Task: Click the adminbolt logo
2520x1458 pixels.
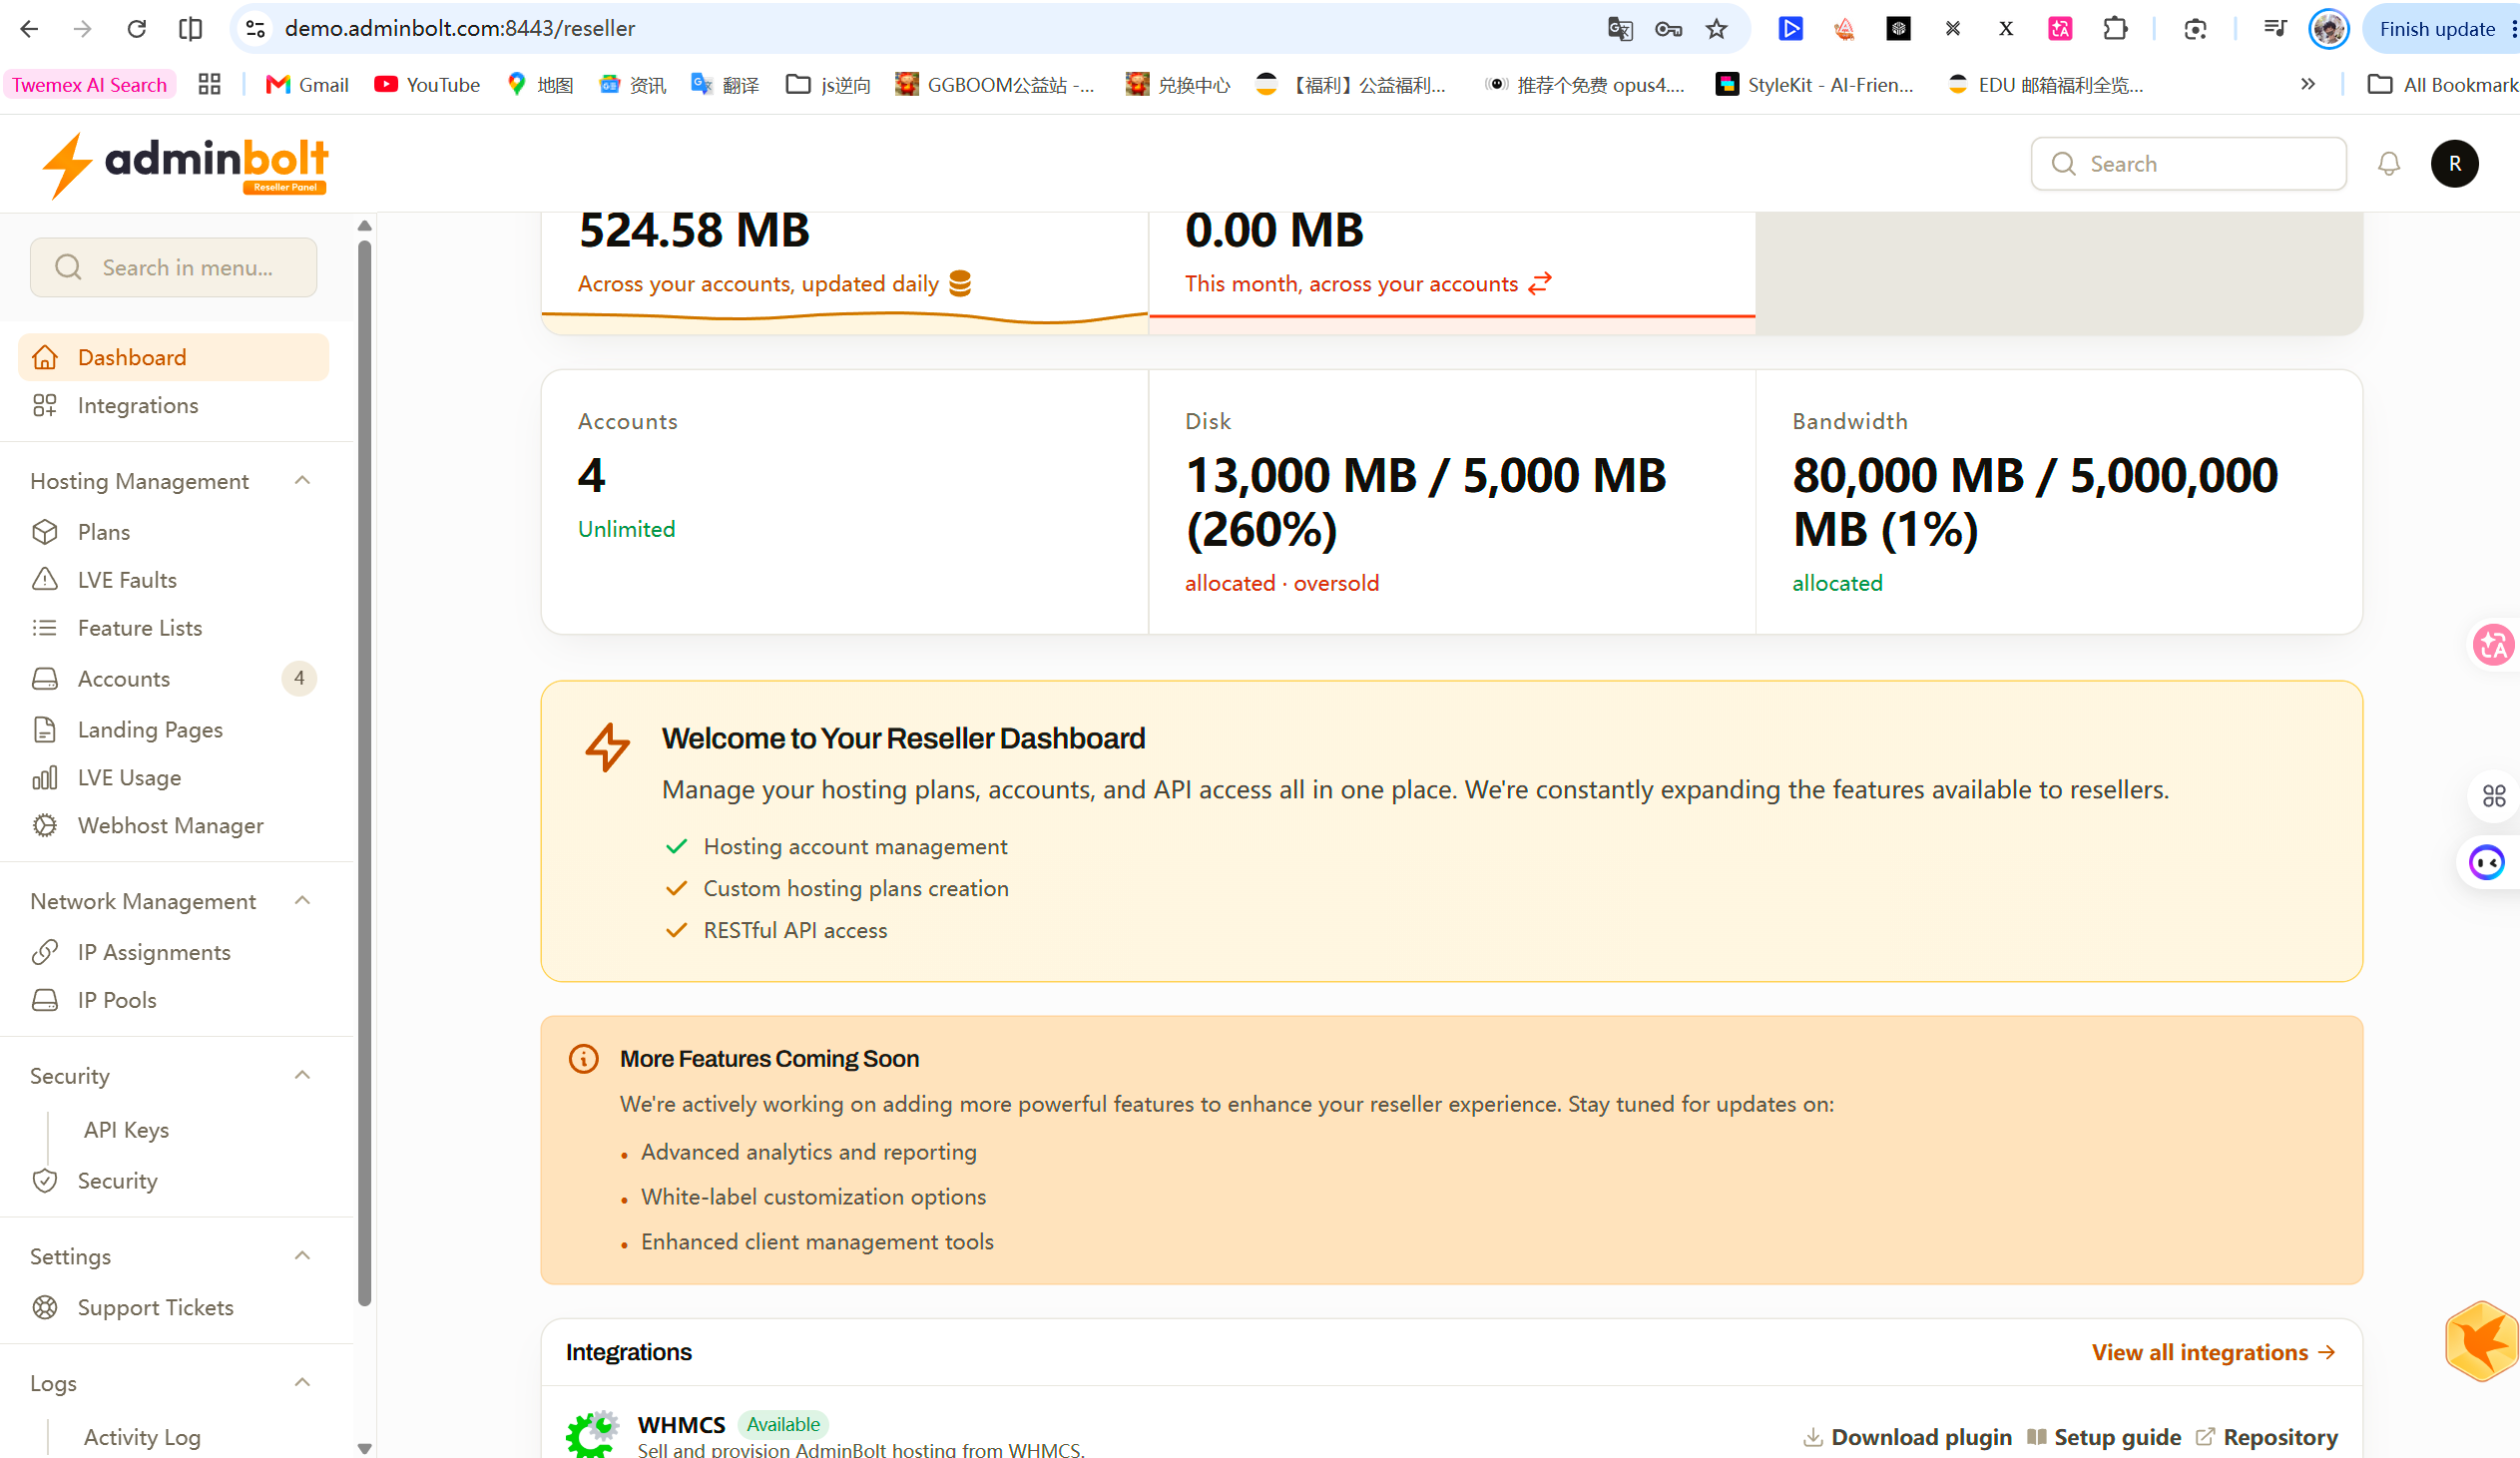Action: pos(185,164)
